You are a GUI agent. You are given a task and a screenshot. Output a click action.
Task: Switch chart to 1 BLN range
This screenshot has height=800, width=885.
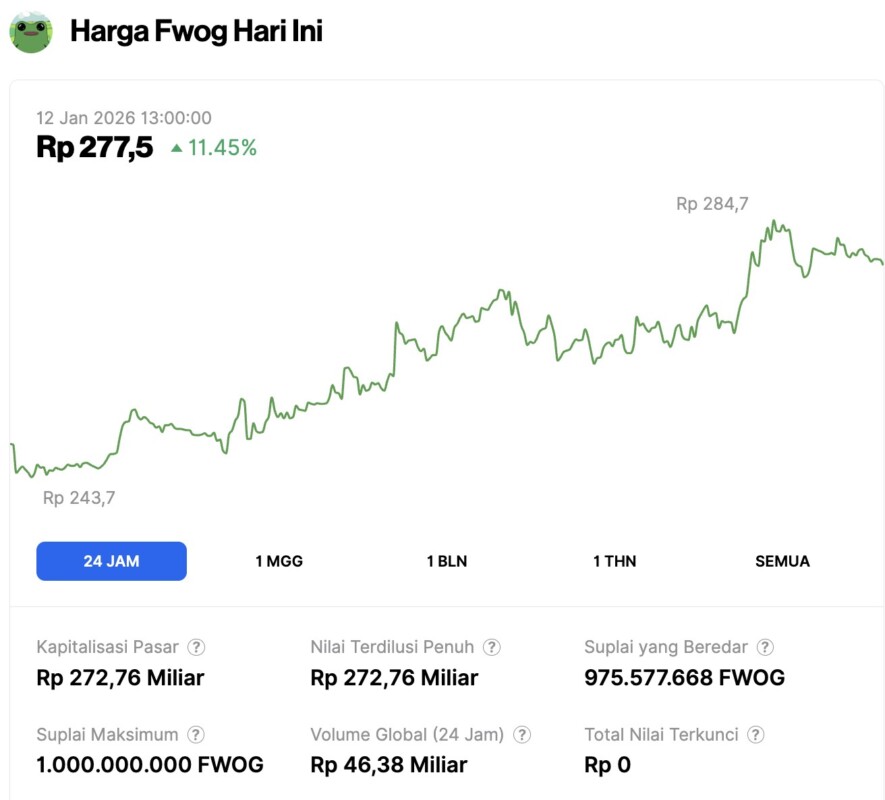point(447,561)
